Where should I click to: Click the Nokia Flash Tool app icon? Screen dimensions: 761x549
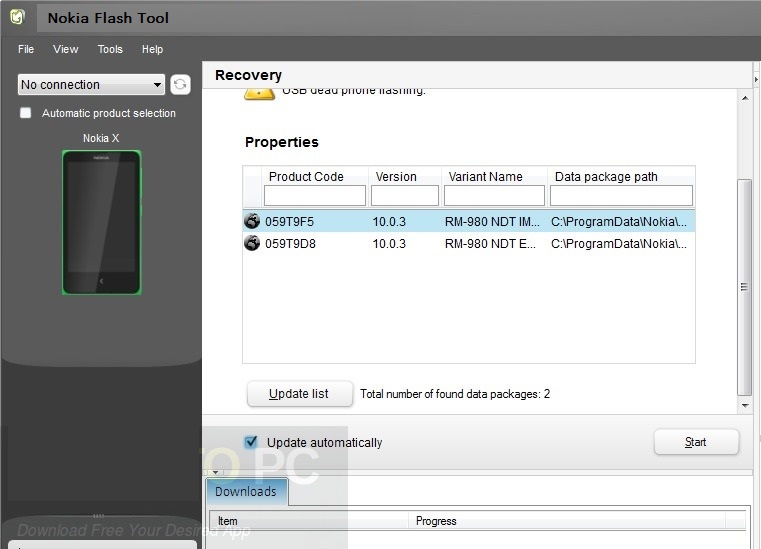pyautogui.click(x=17, y=17)
